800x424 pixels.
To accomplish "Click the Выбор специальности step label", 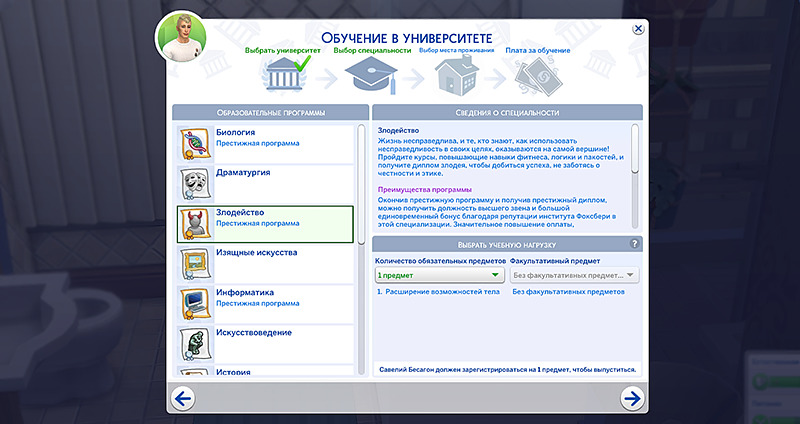I will pyautogui.click(x=372, y=51).
